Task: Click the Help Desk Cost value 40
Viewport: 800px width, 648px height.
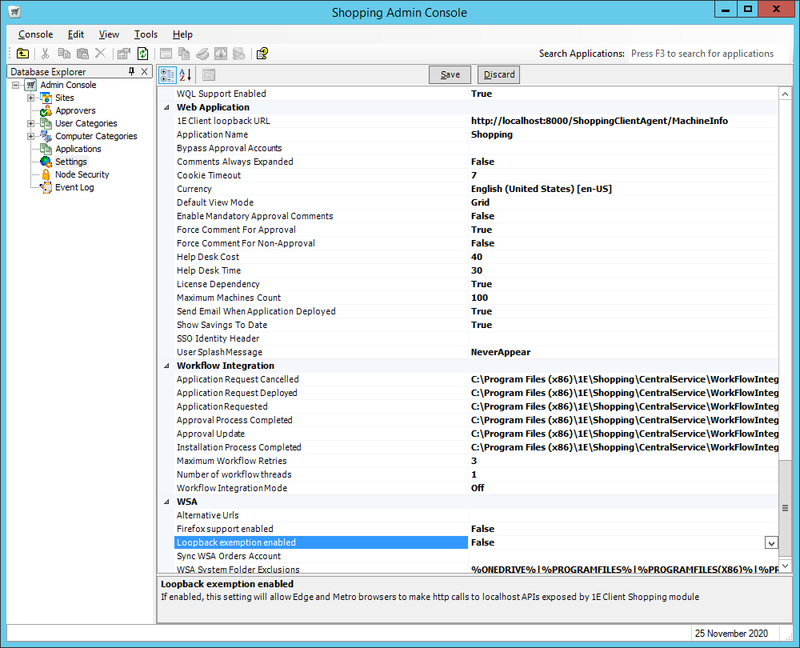Action: (x=477, y=257)
